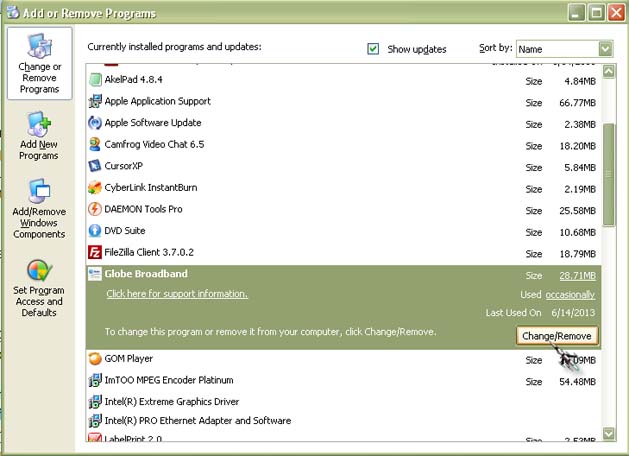629x456 pixels.
Task: Toggle the Show updates checkbox
Action: pos(373,49)
